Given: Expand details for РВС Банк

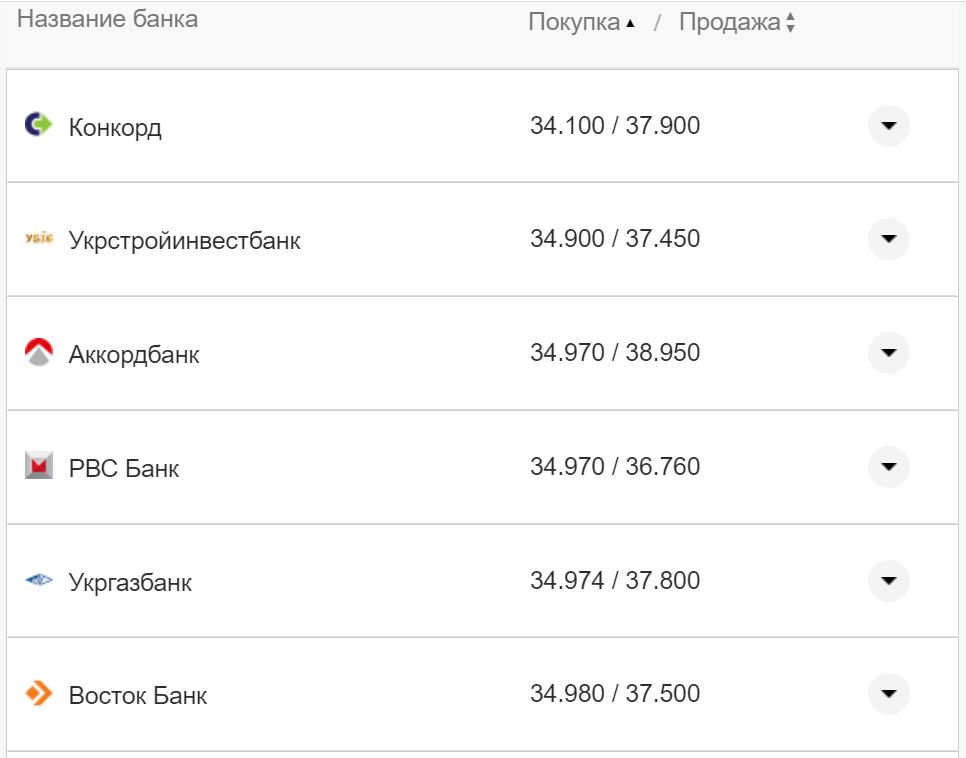Looking at the screenshot, I should tap(888, 467).
